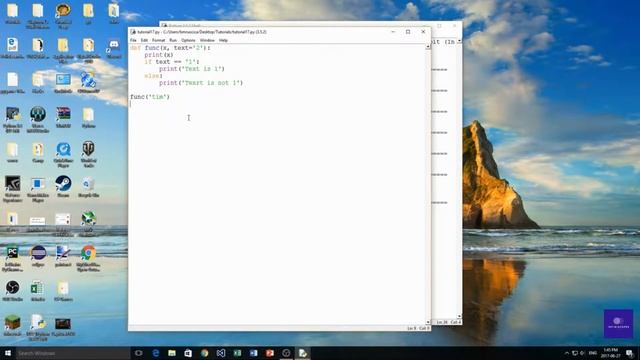Open the Edit menu in IDLE editor
Screen dimensions: 640x360
(144, 40)
